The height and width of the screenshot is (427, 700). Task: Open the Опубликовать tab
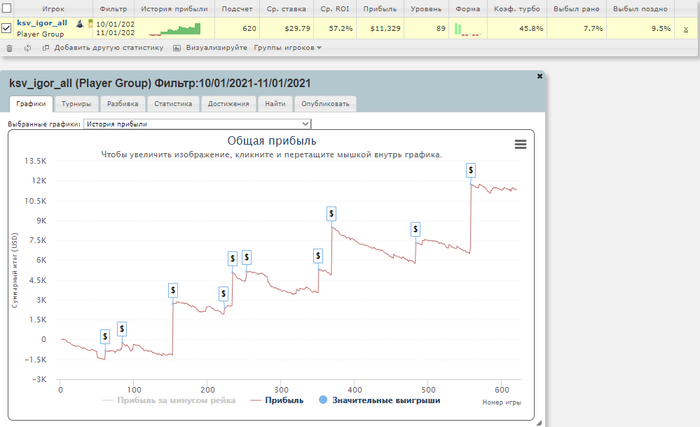(x=325, y=104)
